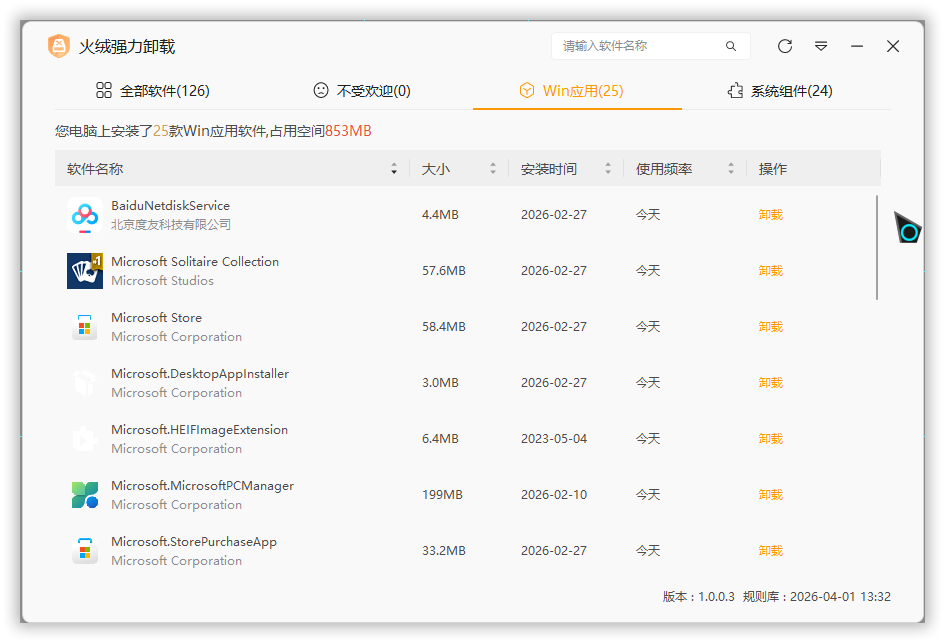This screenshot has width=945, height=643.
Task: Open the dropdown menu icon beside refresh
Action: (x=821, y=46)
